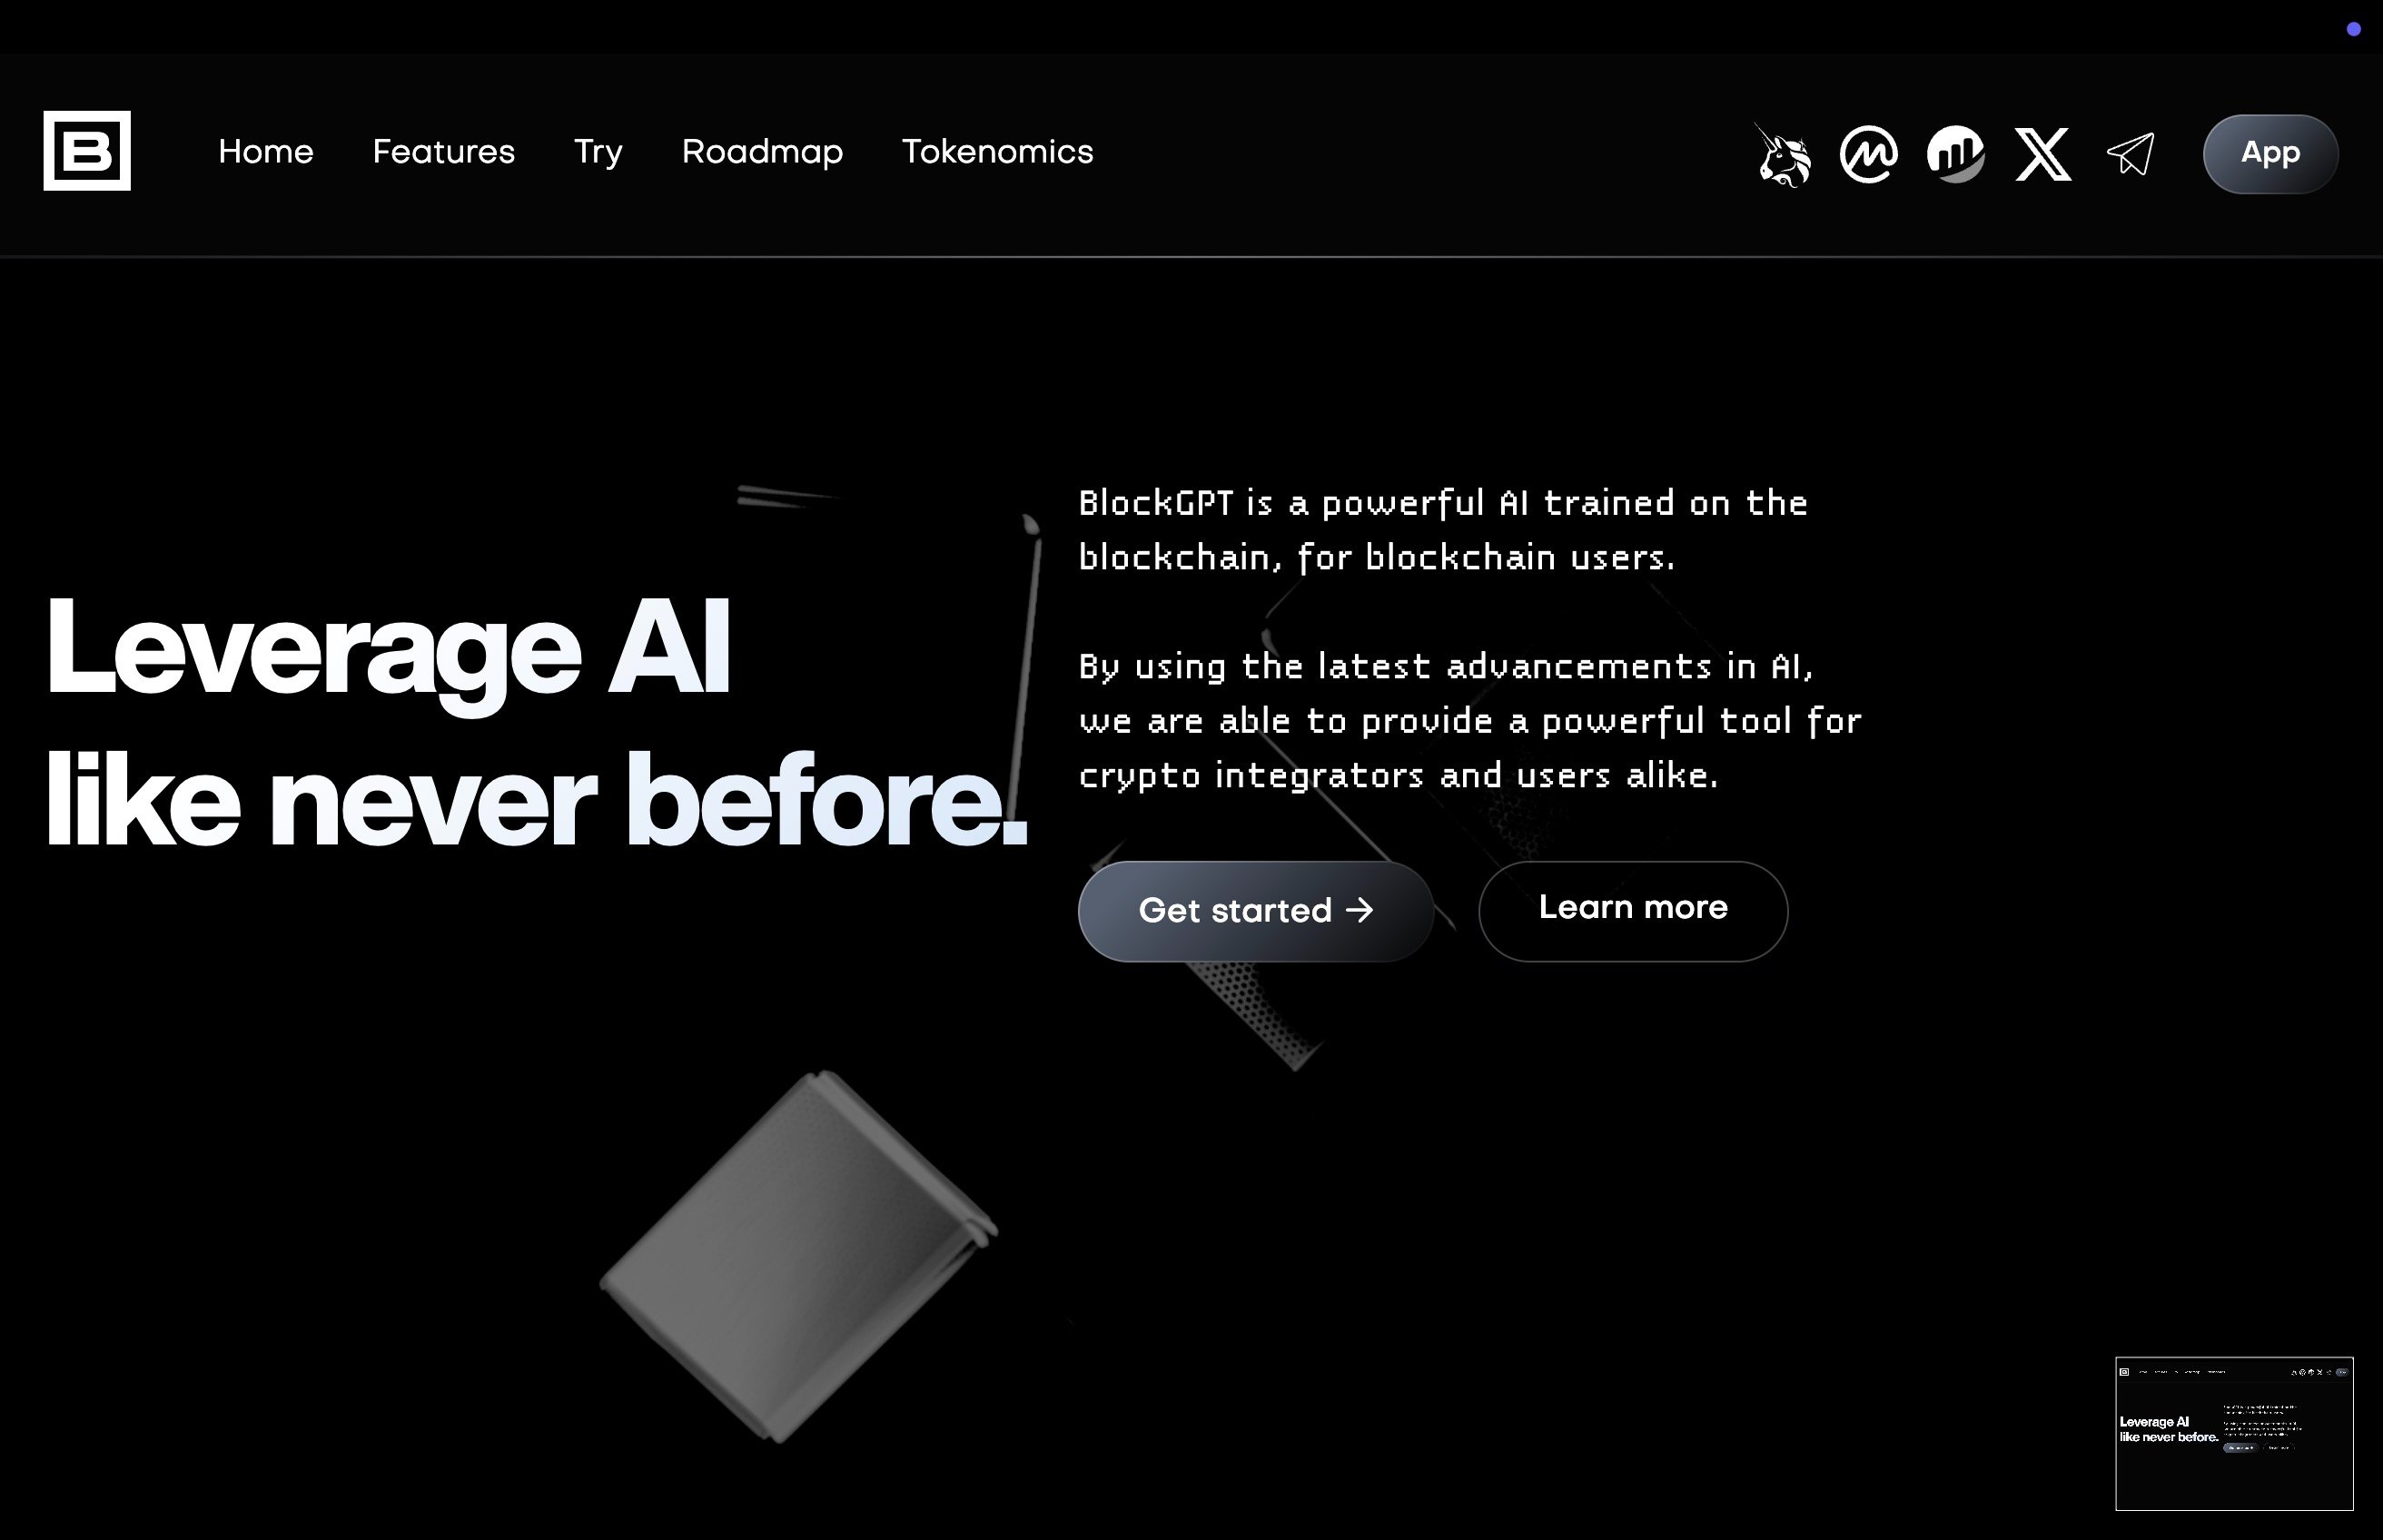Expand the navigation roadmap dropdown
Image resolution: width=2383 pixels, height=1540 pixels.
click(x=761, y=153)
